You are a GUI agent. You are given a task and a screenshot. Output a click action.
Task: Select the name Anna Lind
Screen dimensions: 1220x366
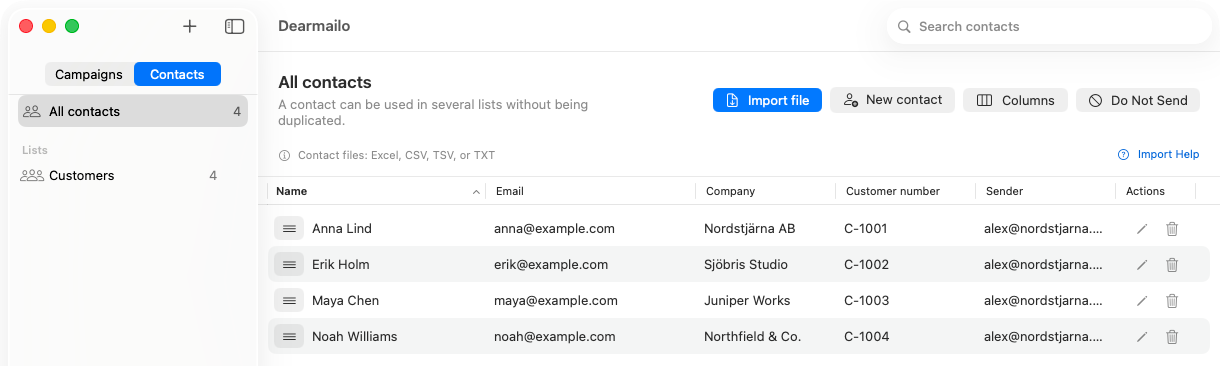(x=342, y=228)
